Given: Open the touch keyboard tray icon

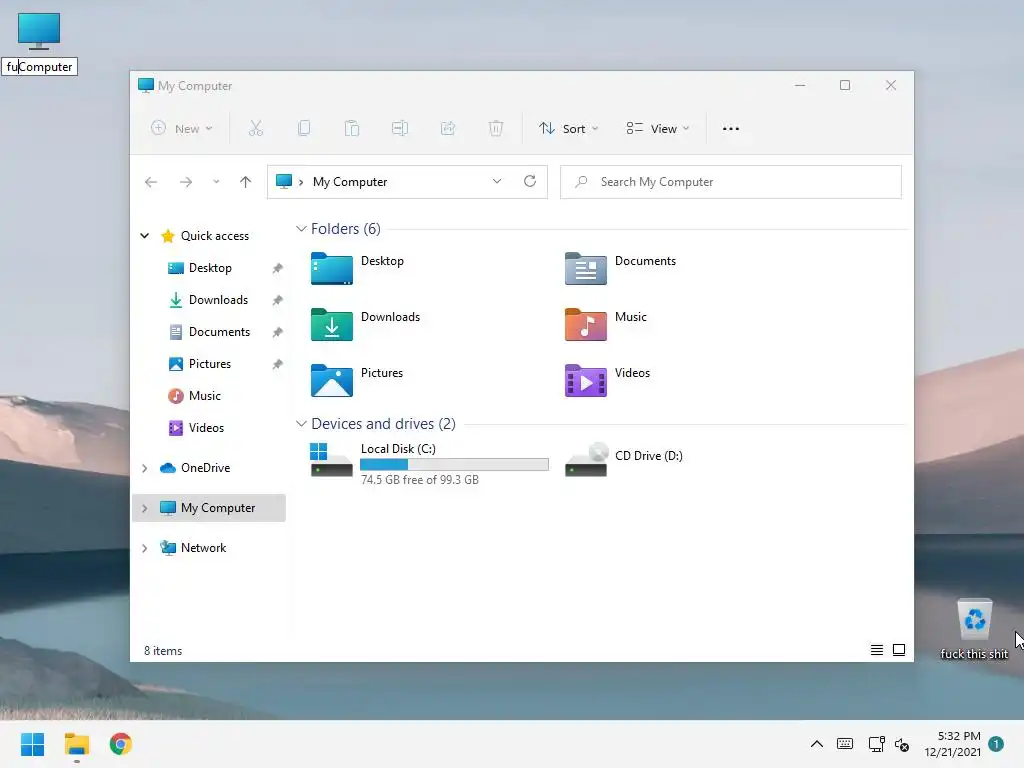Looking at the screenshot, I should [845, 744].
